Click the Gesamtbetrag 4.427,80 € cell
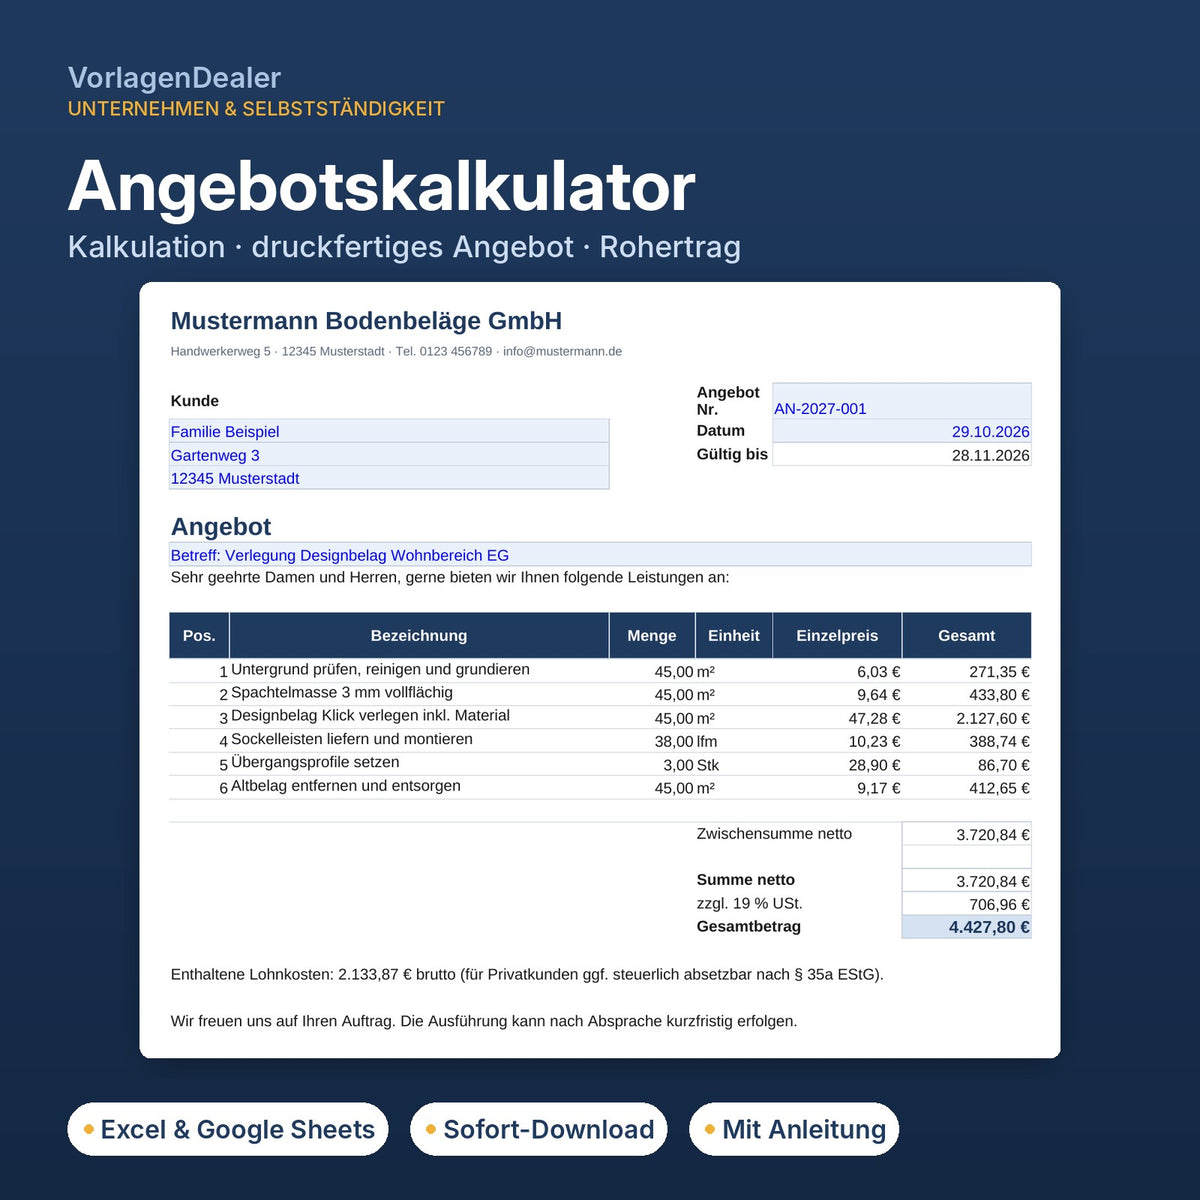This screenshot has height=1200, width=1200. coord(966,927)
